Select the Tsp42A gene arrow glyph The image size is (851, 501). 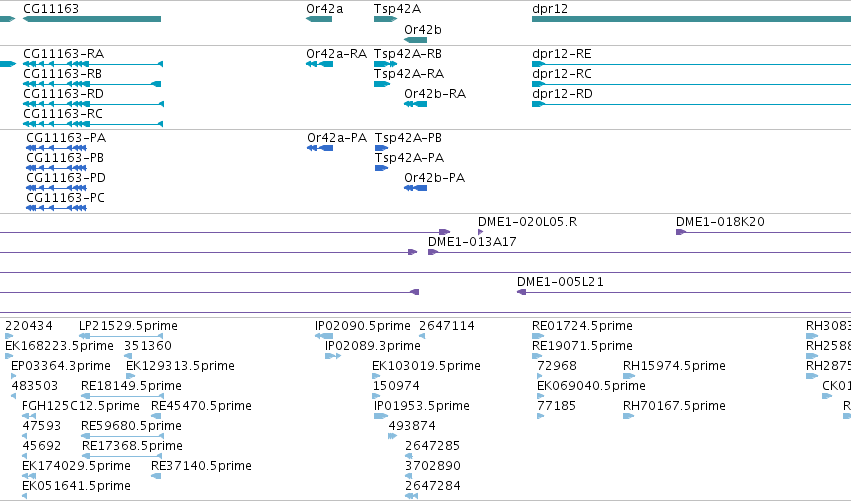click(385, 19)
